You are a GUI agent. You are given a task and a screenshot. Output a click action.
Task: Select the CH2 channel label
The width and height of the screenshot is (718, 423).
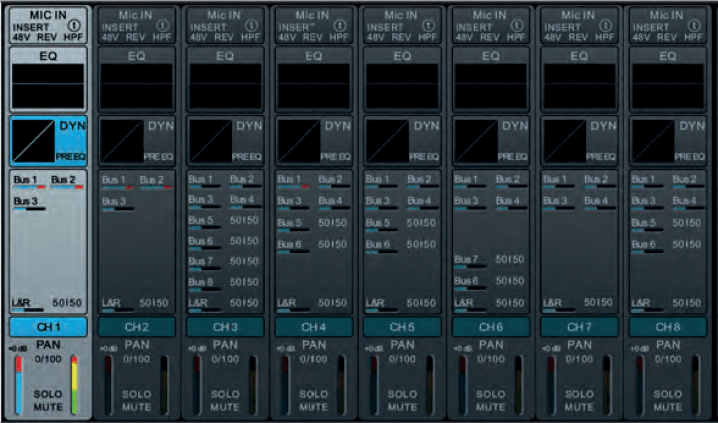(x=136, y=327)
